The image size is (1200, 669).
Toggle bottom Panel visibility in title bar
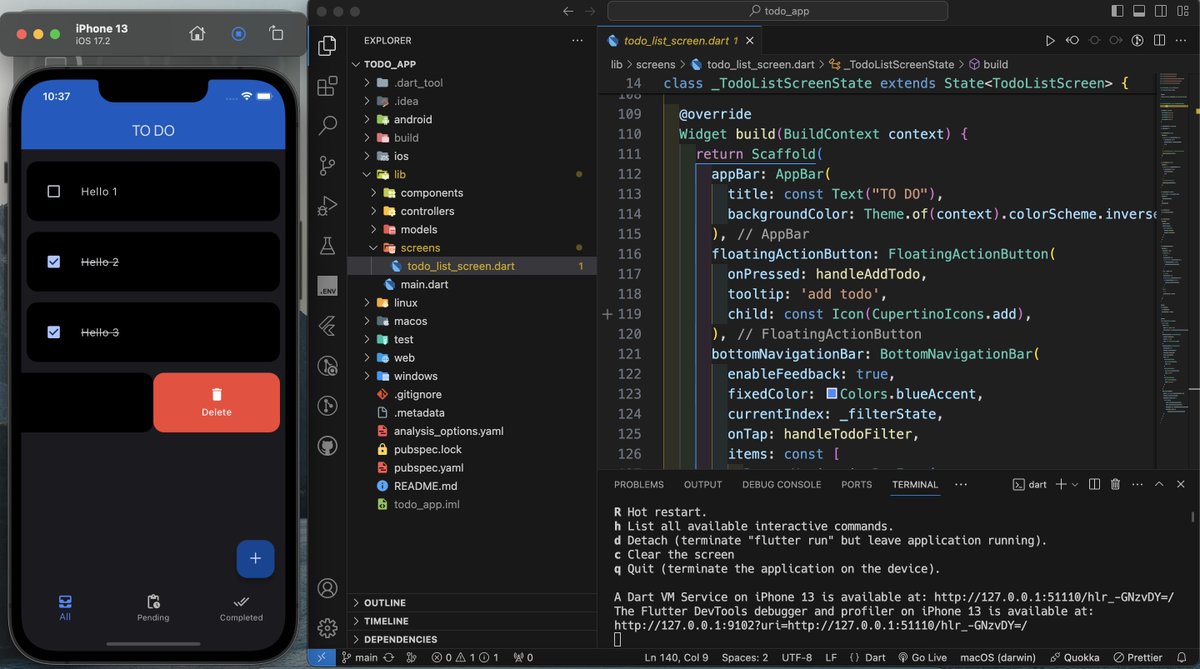tap(1138, 11)
